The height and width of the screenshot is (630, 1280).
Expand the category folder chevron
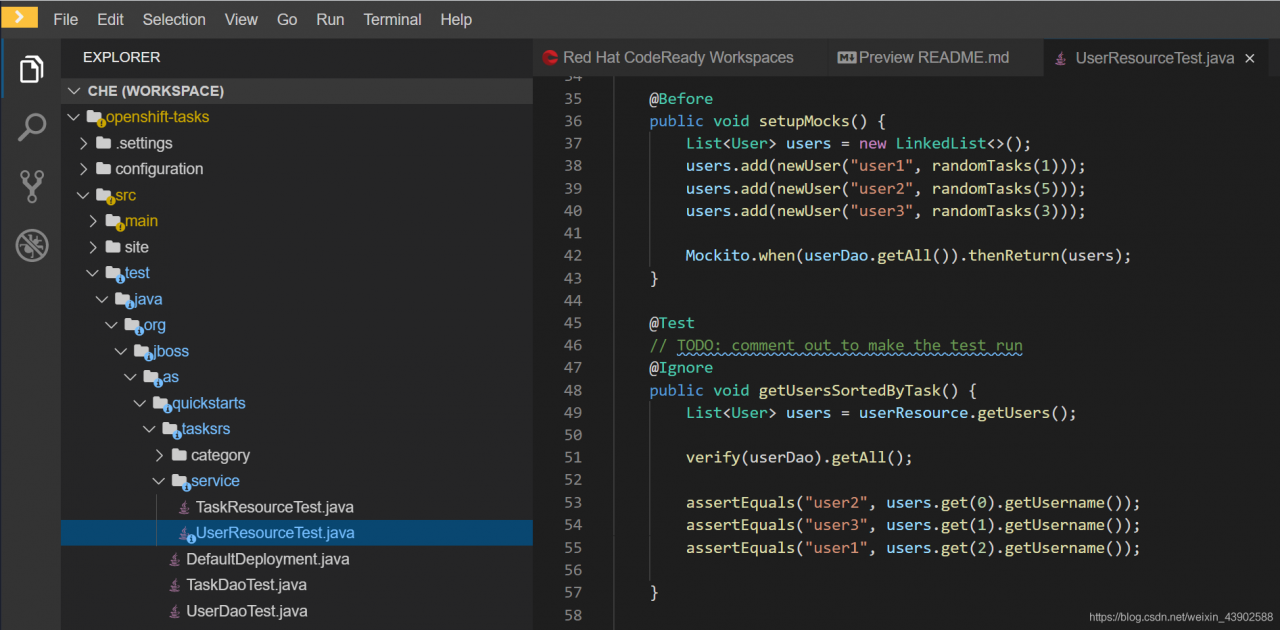pyautogui.click(x=160, y=455)
